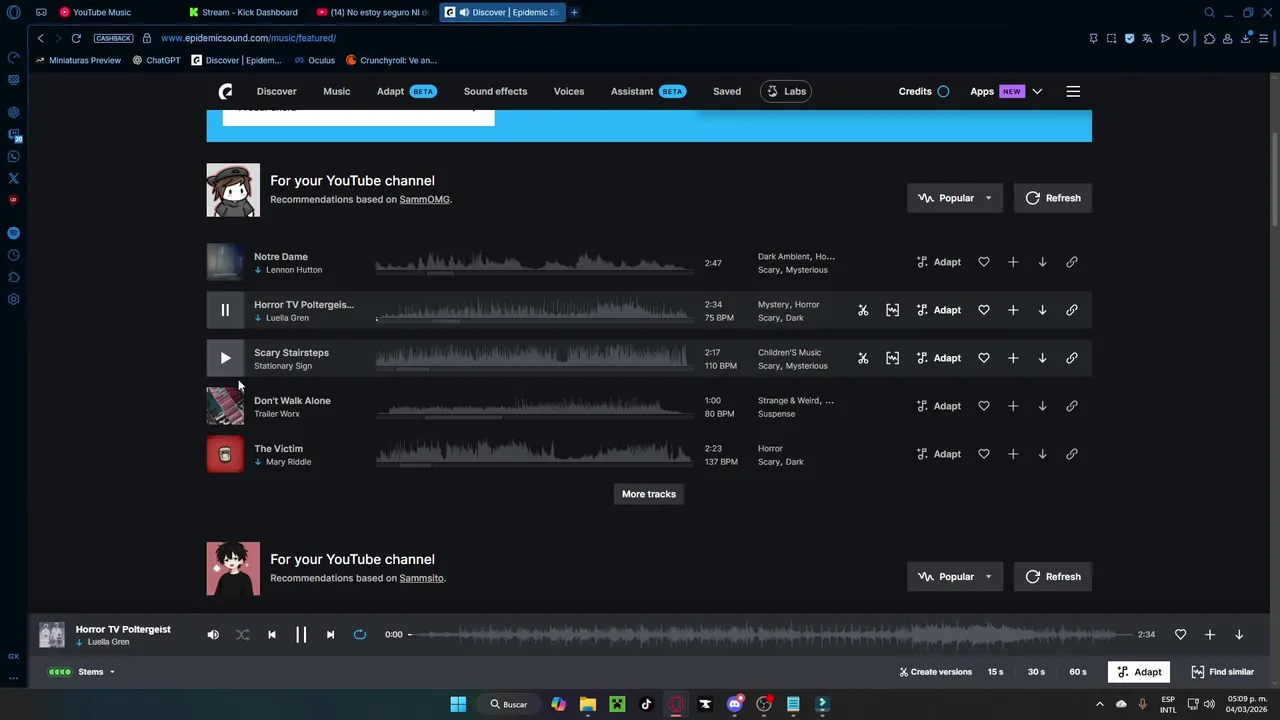Select the 15 s version length
This screenshot has width=1280, height=720.
click(x=996, y=672)
